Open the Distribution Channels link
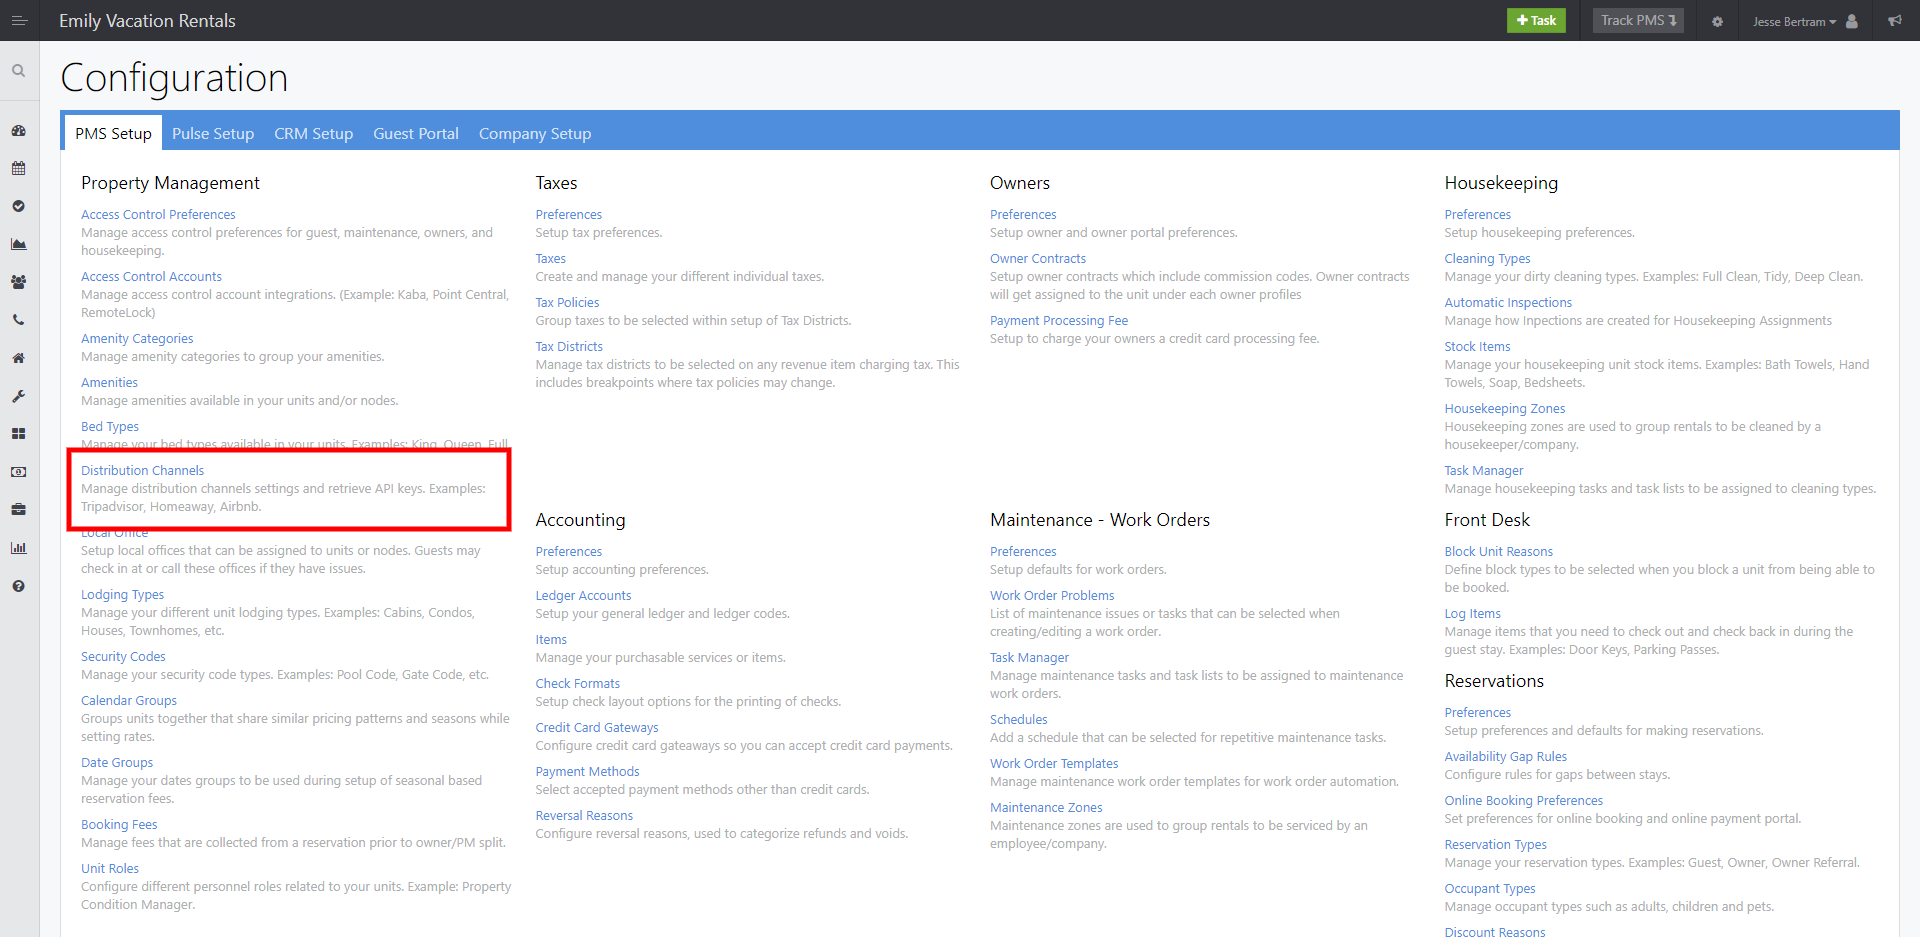 142,470
